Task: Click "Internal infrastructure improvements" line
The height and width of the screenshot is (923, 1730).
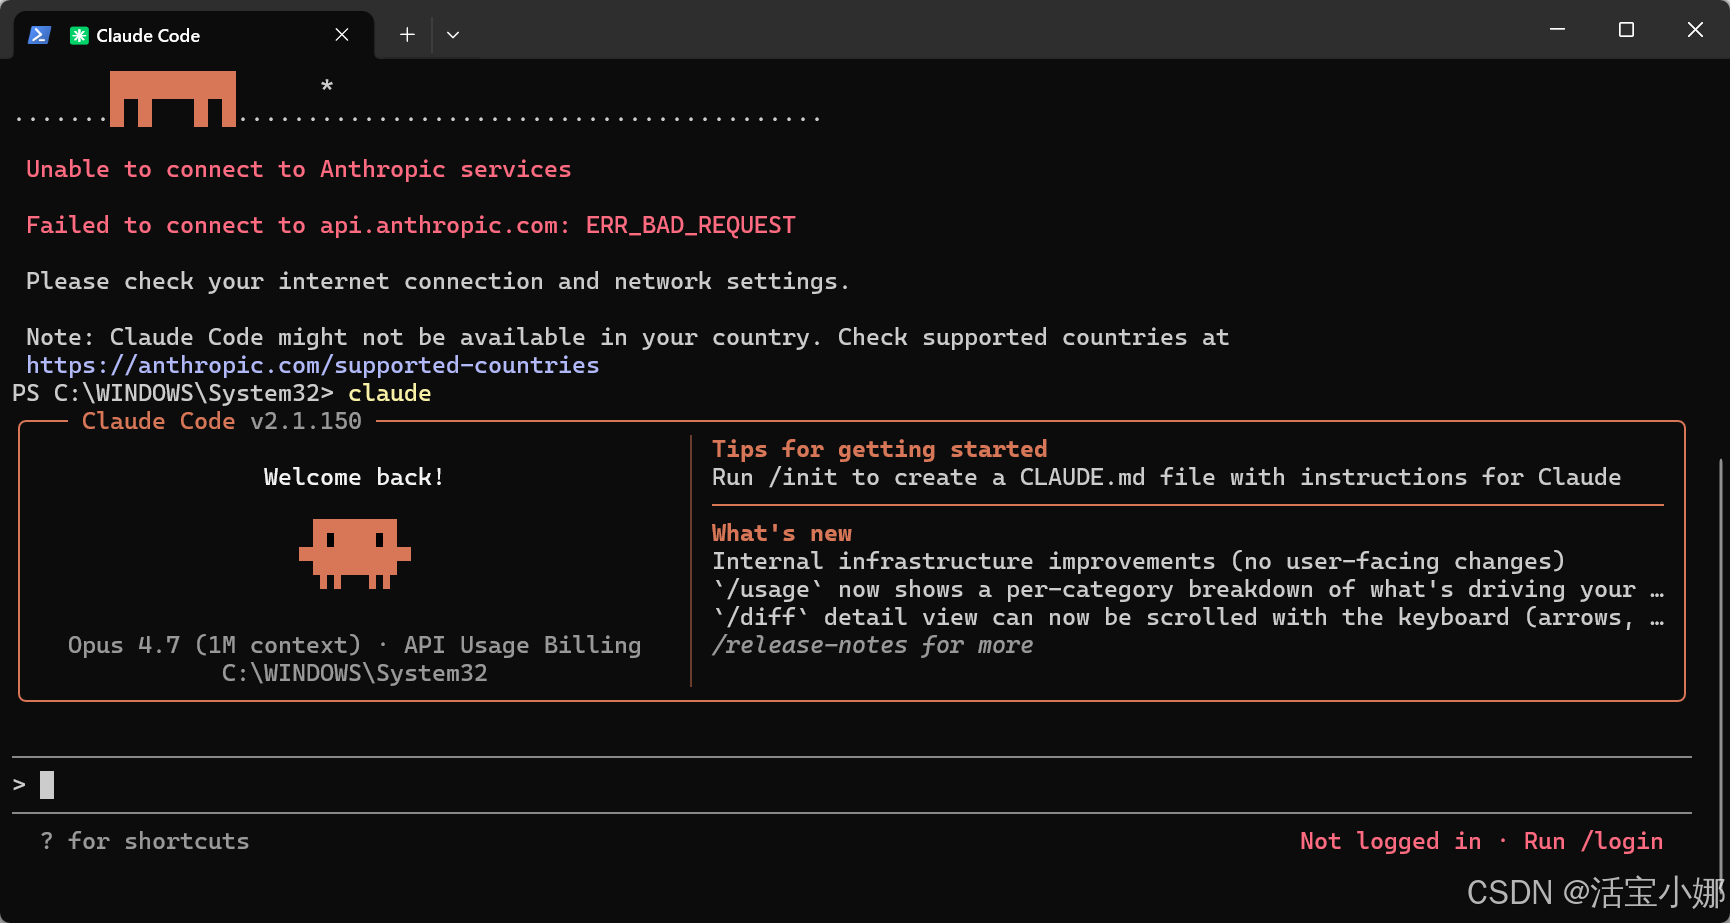Action: 1139,561
